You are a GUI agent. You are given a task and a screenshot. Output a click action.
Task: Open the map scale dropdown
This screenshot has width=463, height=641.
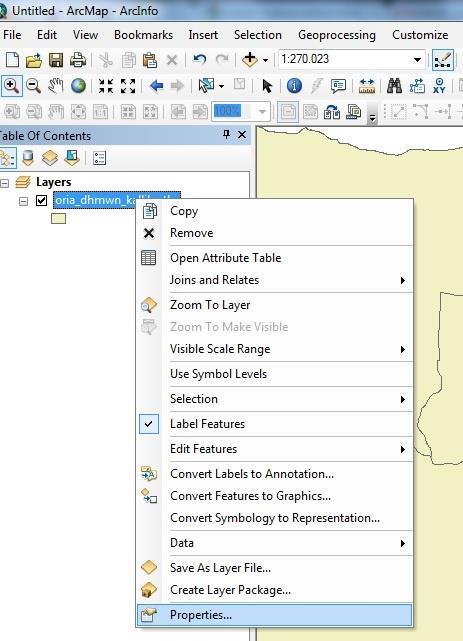(x=417, y=60)
